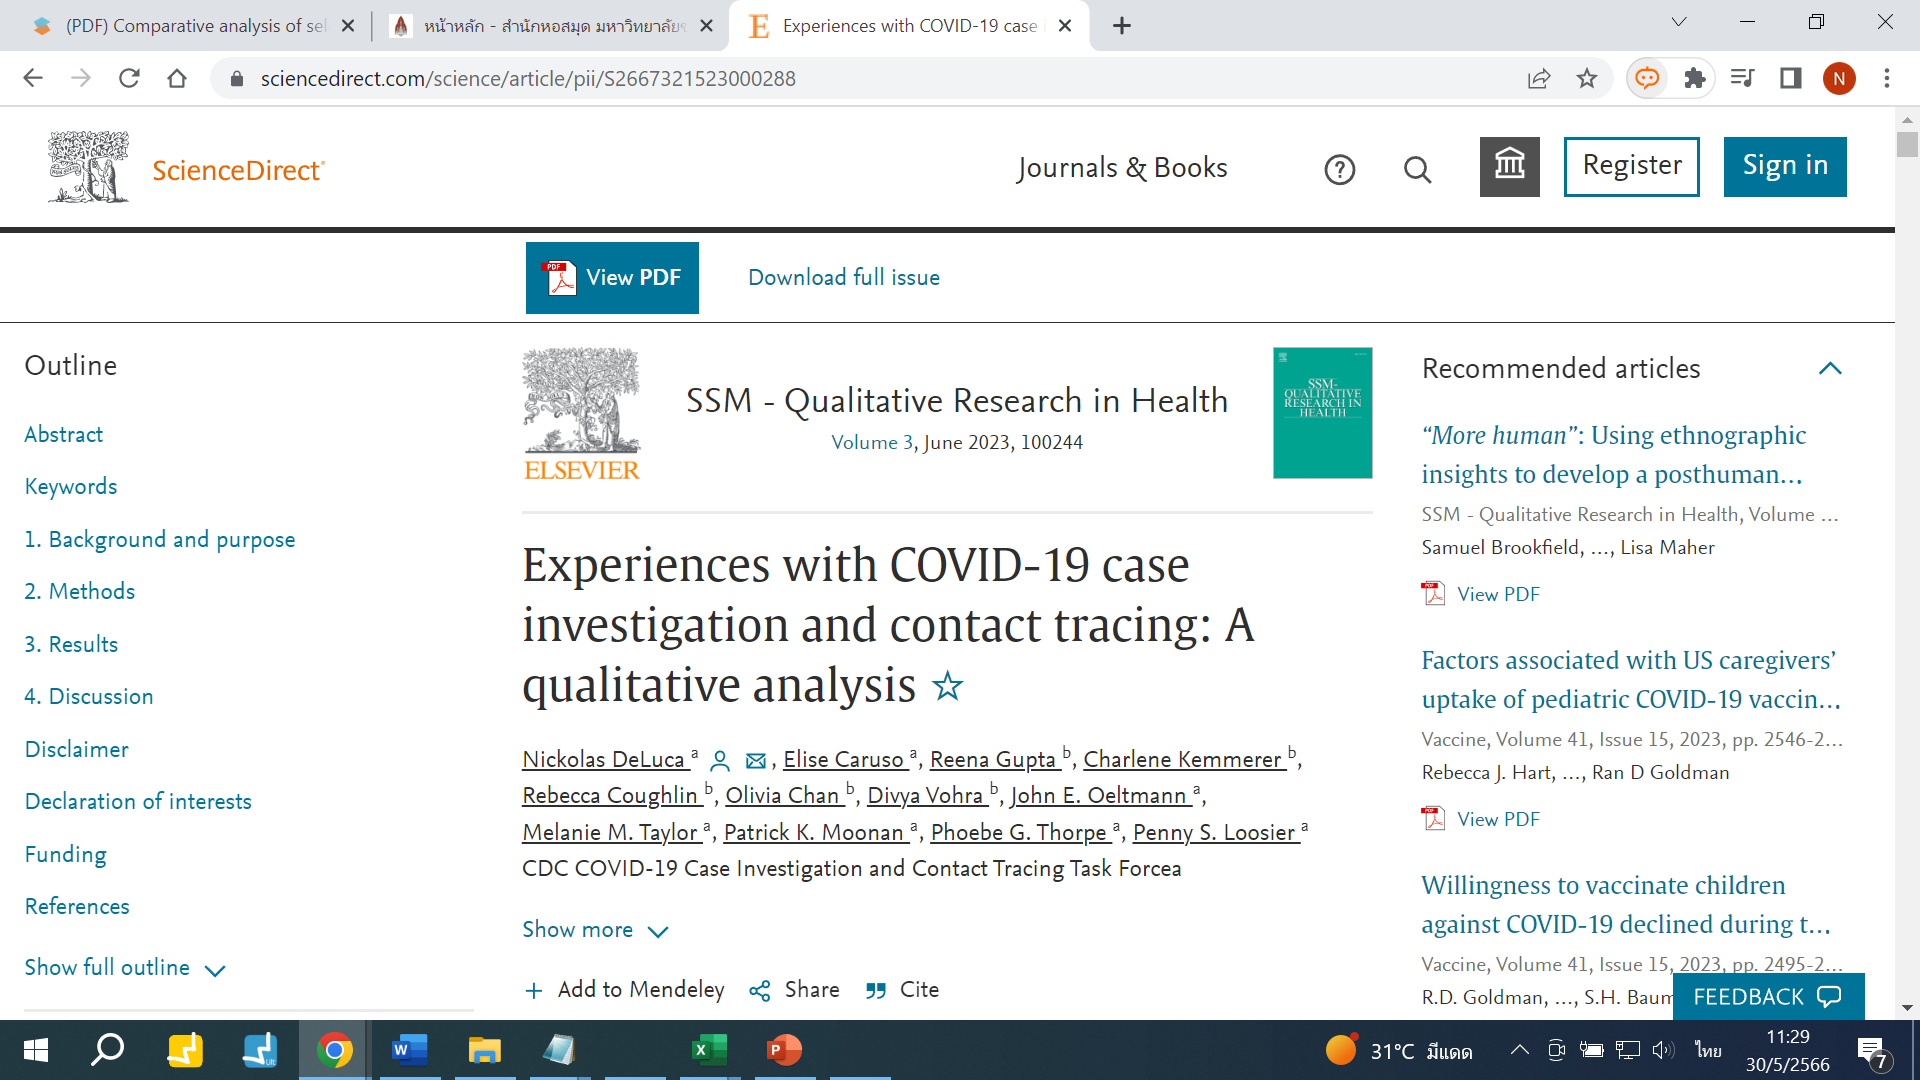Open Windows Start menu
1920x1080 pixels.
coord(36,1050)
